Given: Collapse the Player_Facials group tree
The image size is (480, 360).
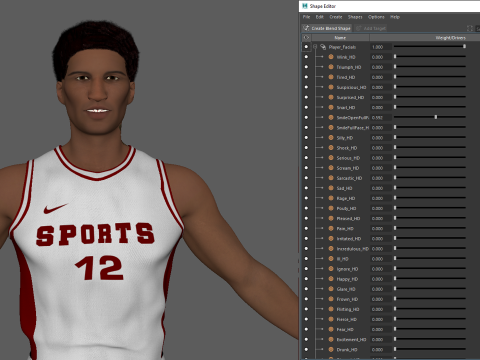Looking at the screenshot, I should 315,47.
